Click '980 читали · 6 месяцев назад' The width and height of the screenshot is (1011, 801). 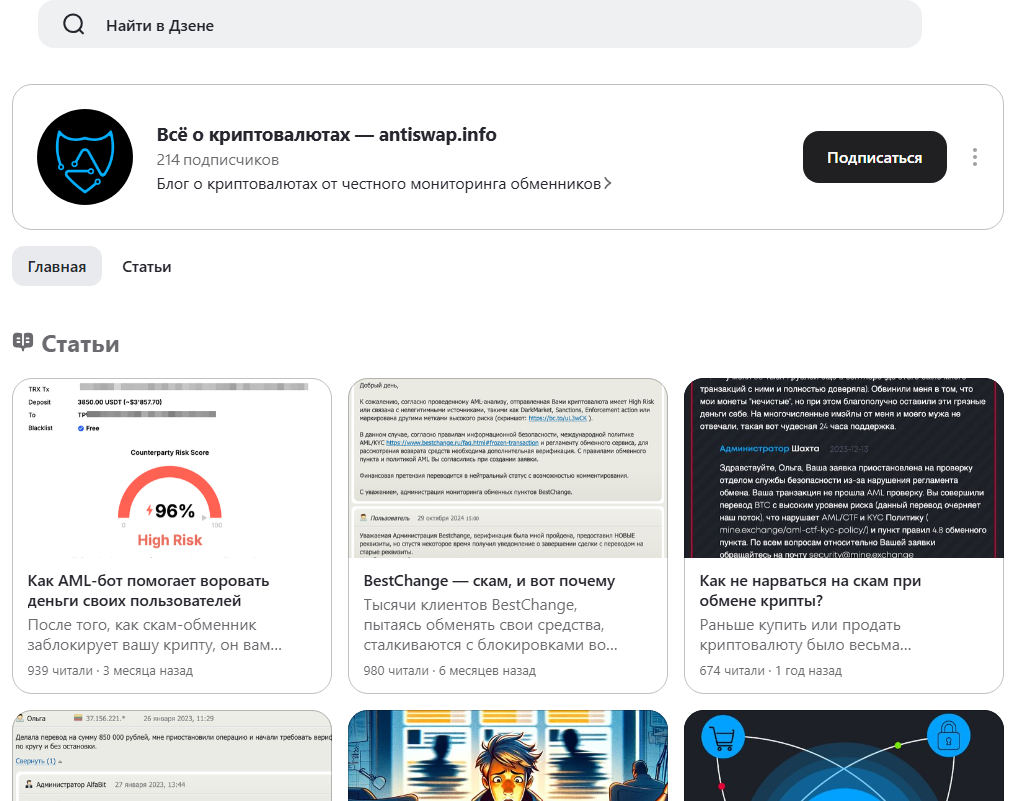449,671
